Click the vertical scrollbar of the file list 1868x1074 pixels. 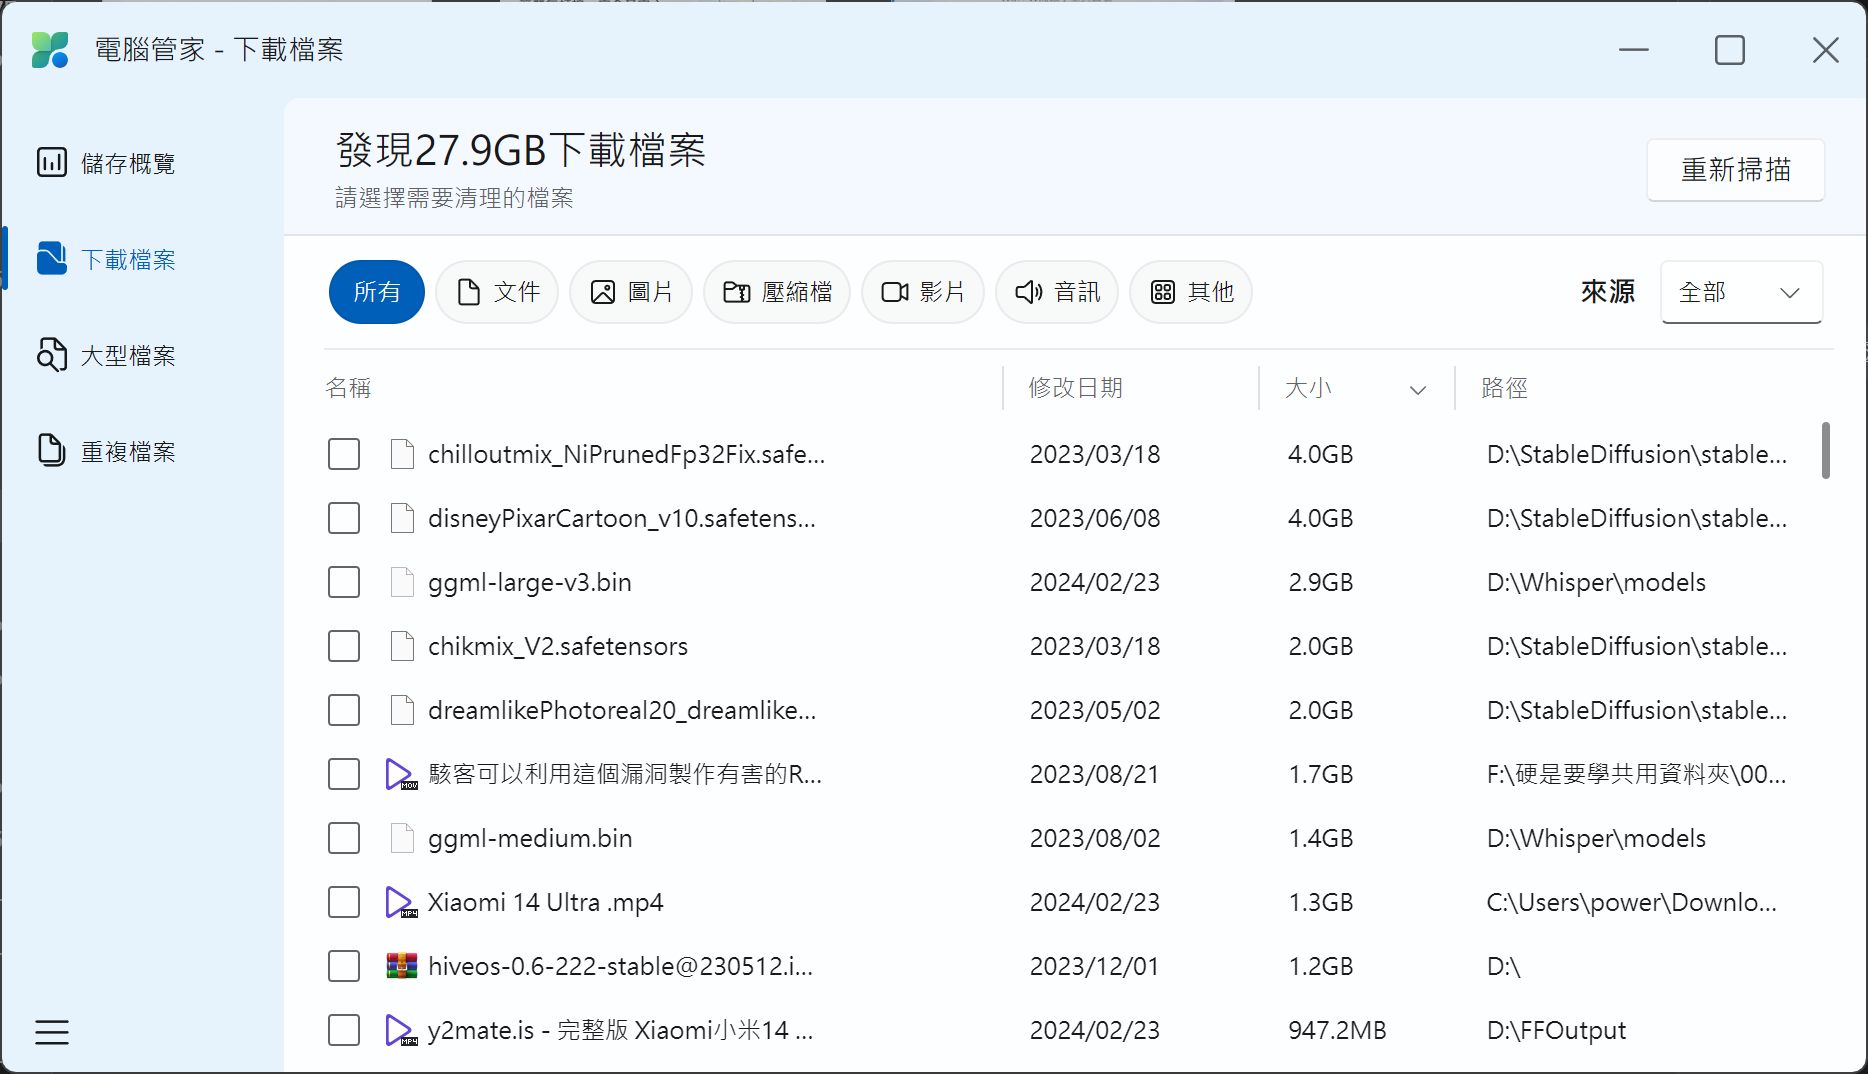(x=1825, y=451)
